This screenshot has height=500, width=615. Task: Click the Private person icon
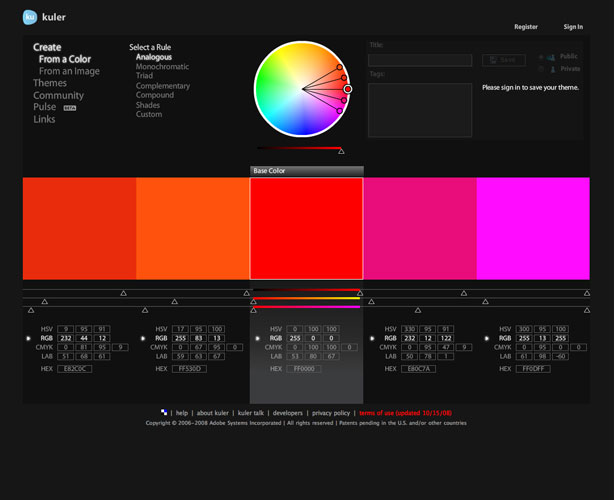coord(553,69)
